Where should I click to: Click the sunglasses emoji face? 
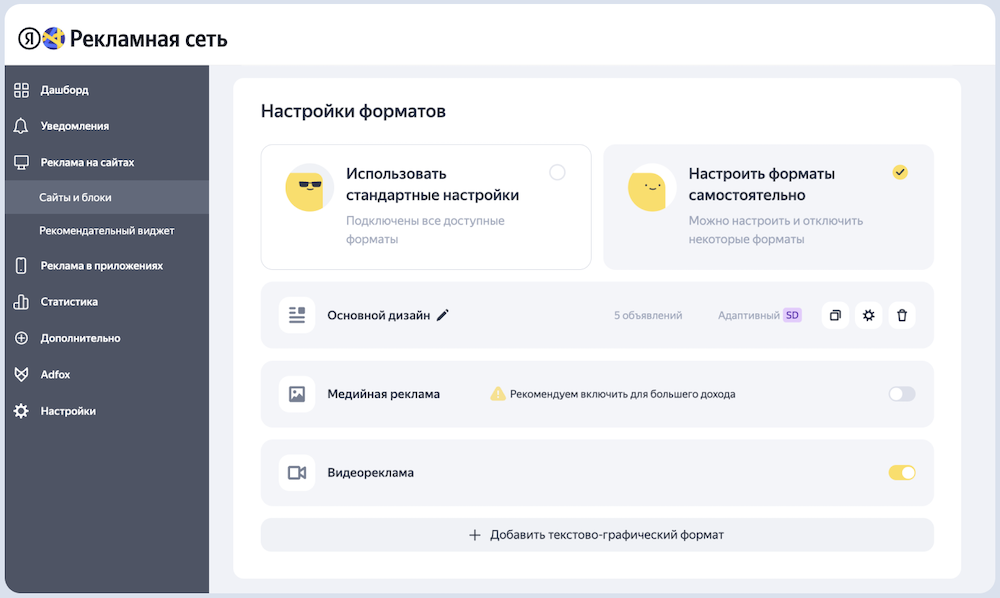click(x=310, y=187)
